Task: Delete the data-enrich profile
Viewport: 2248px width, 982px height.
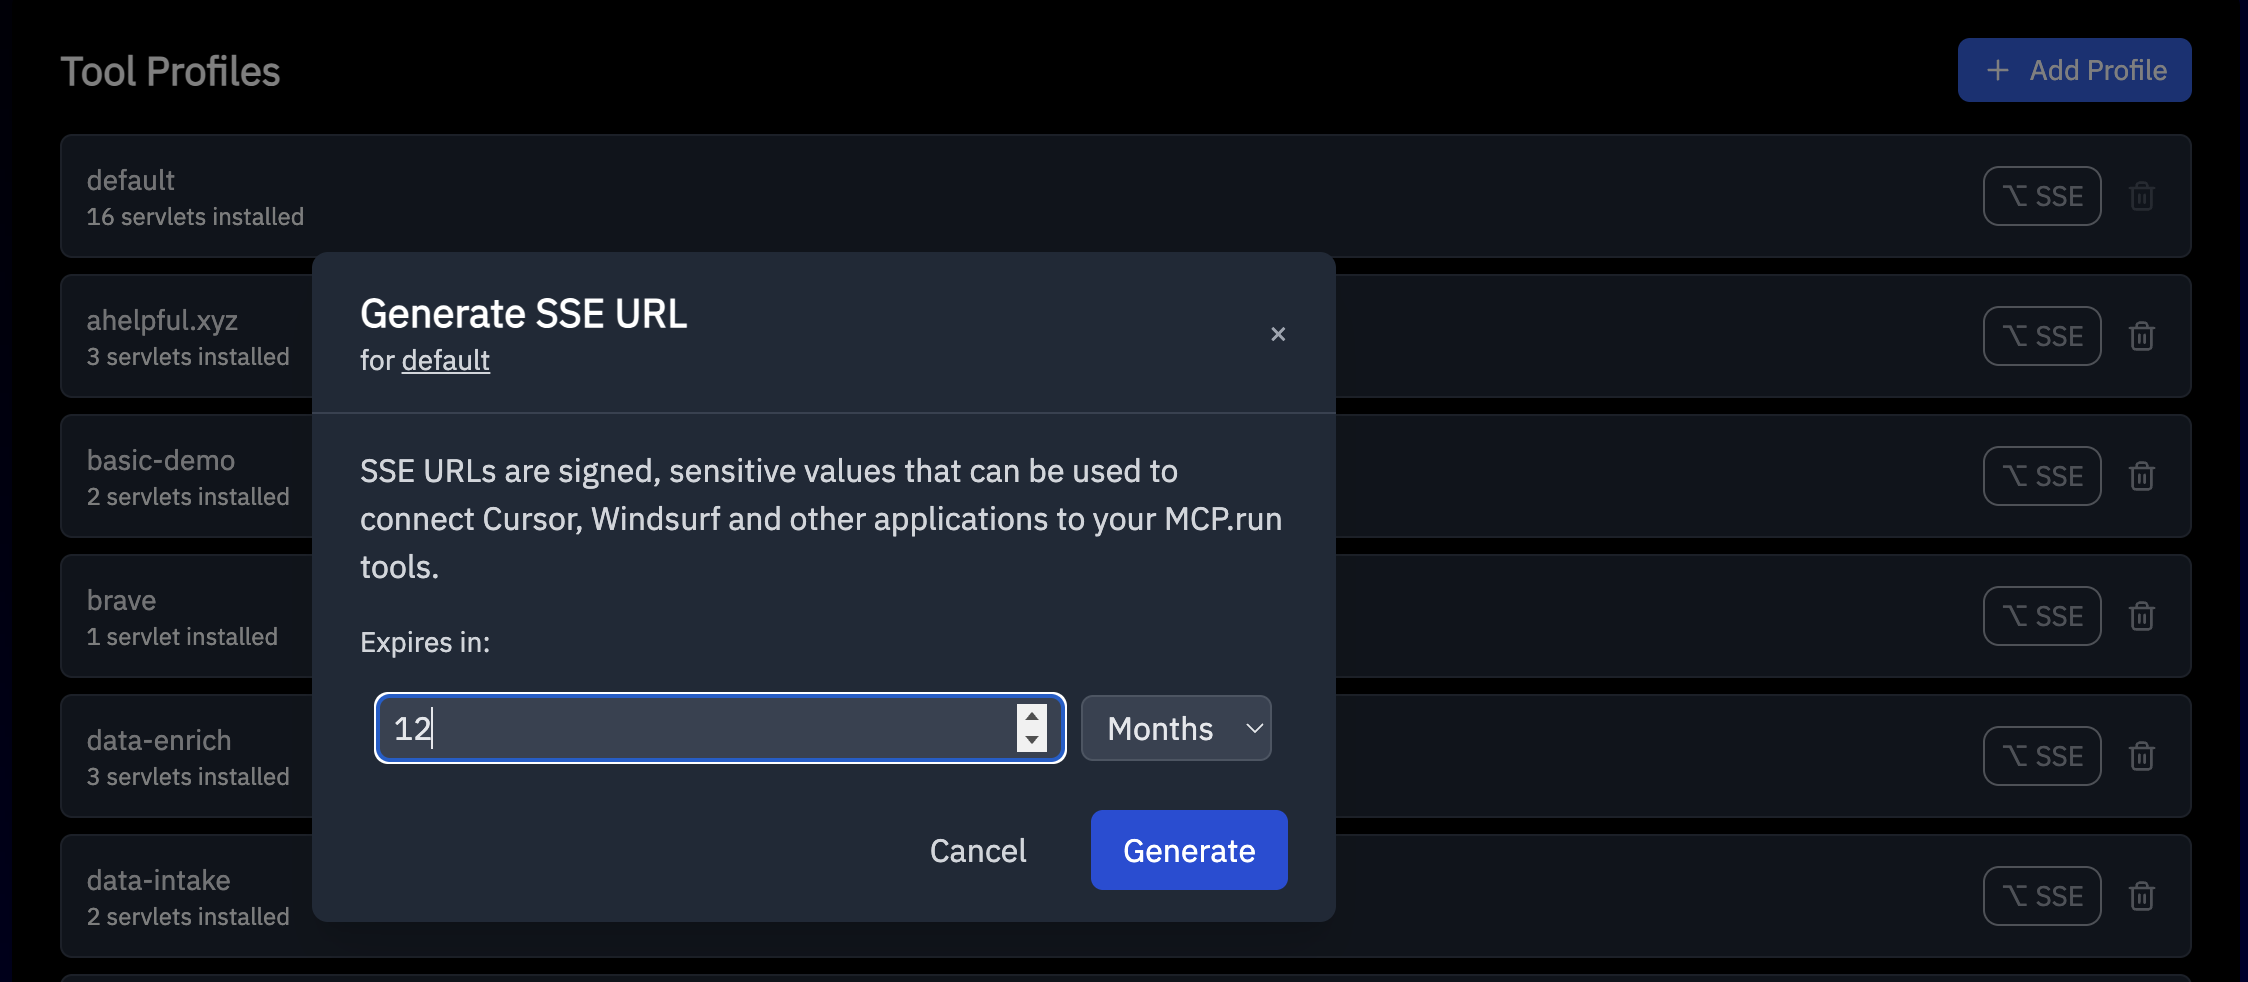Action: point(2141,756)
